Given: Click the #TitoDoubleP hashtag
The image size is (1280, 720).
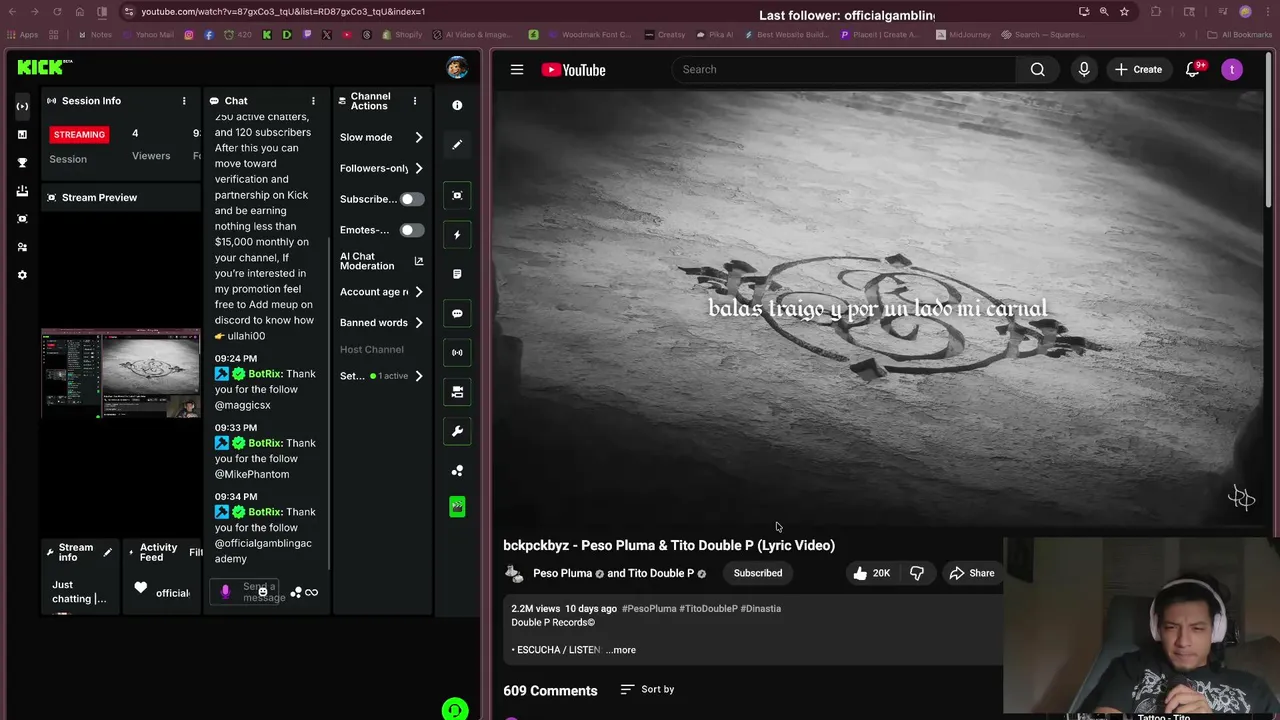Looking at the screenshot, I should click(709, 608).
